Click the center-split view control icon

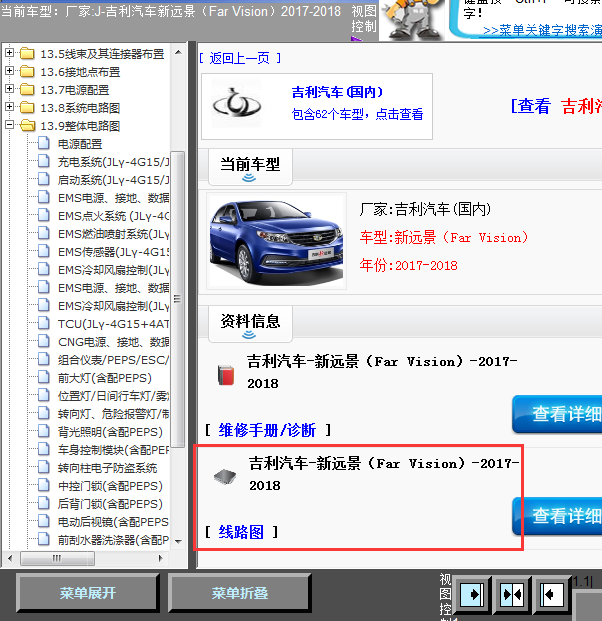512,594
